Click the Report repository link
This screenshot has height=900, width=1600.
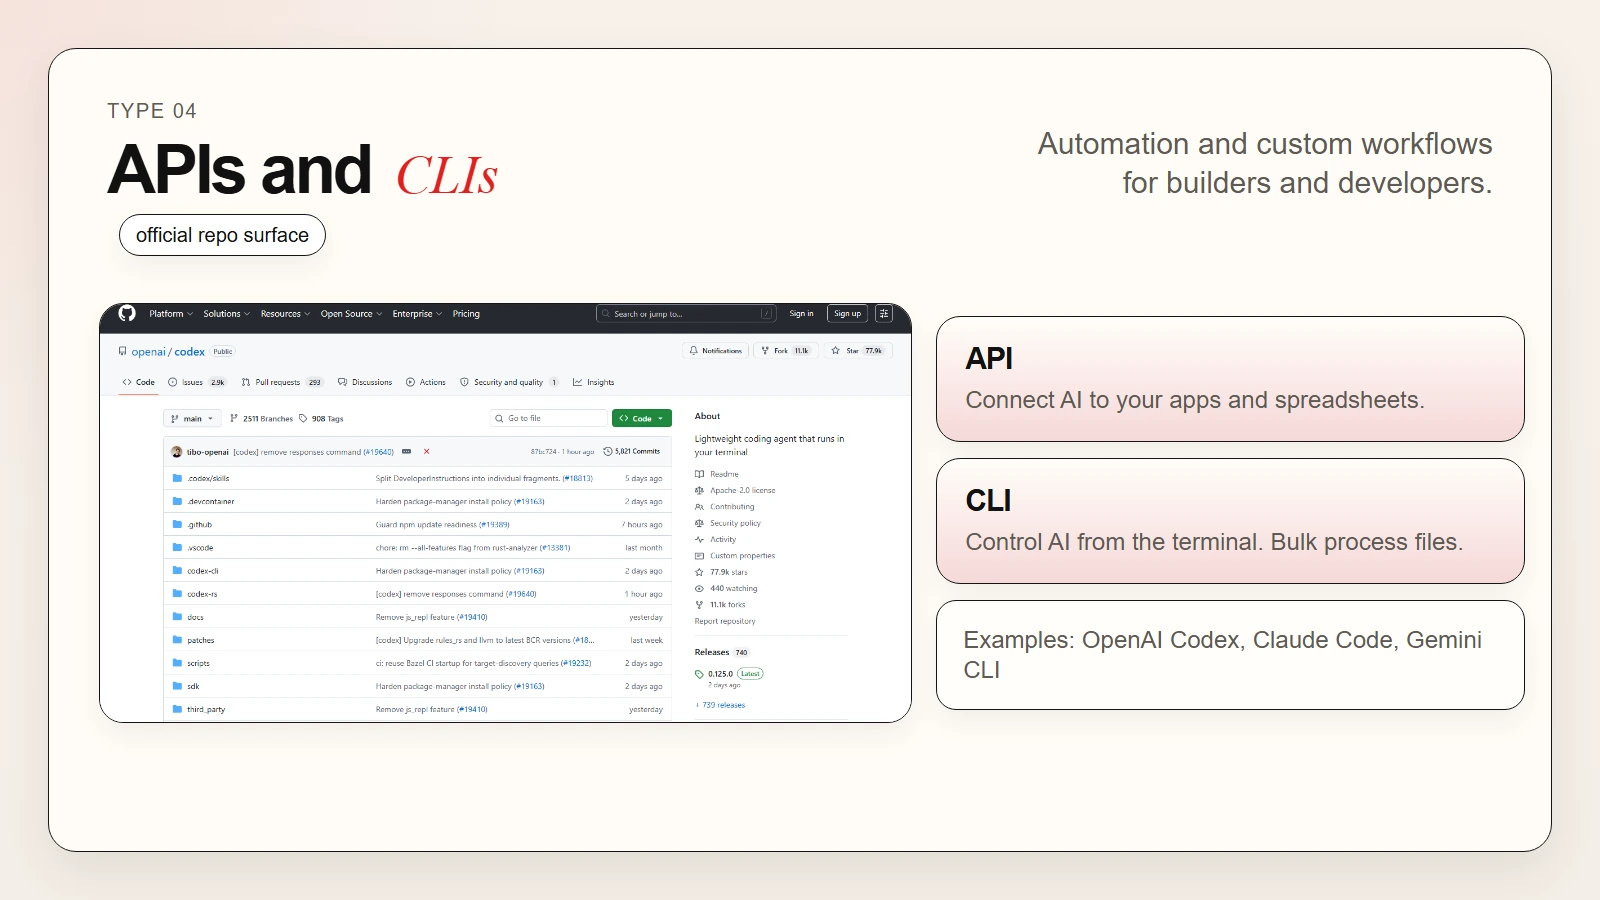click(x=725, y=621)
